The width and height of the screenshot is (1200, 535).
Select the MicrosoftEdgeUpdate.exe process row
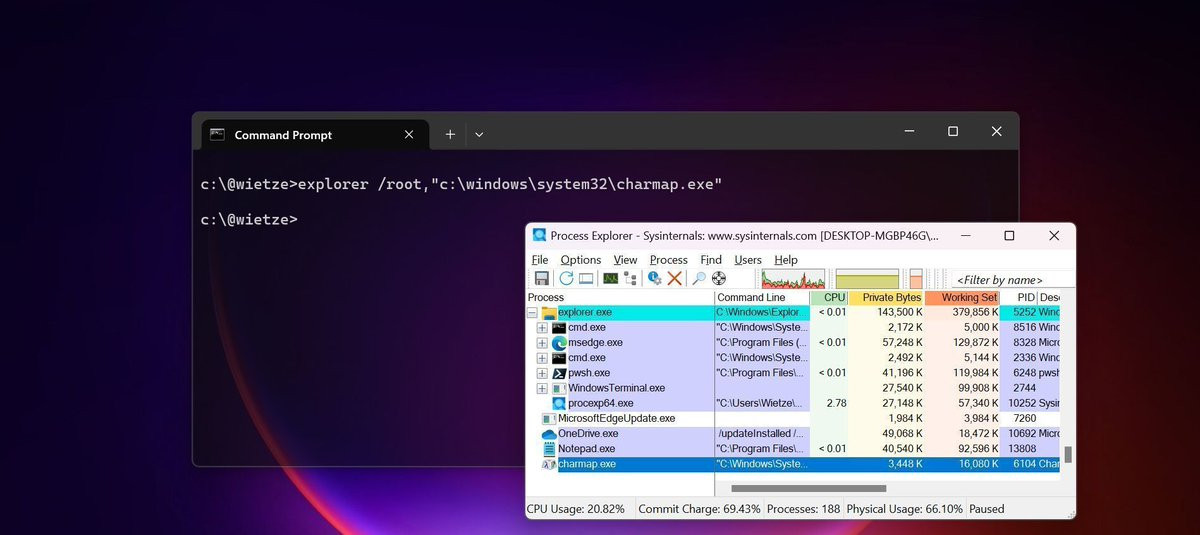[x=794, y=418]
